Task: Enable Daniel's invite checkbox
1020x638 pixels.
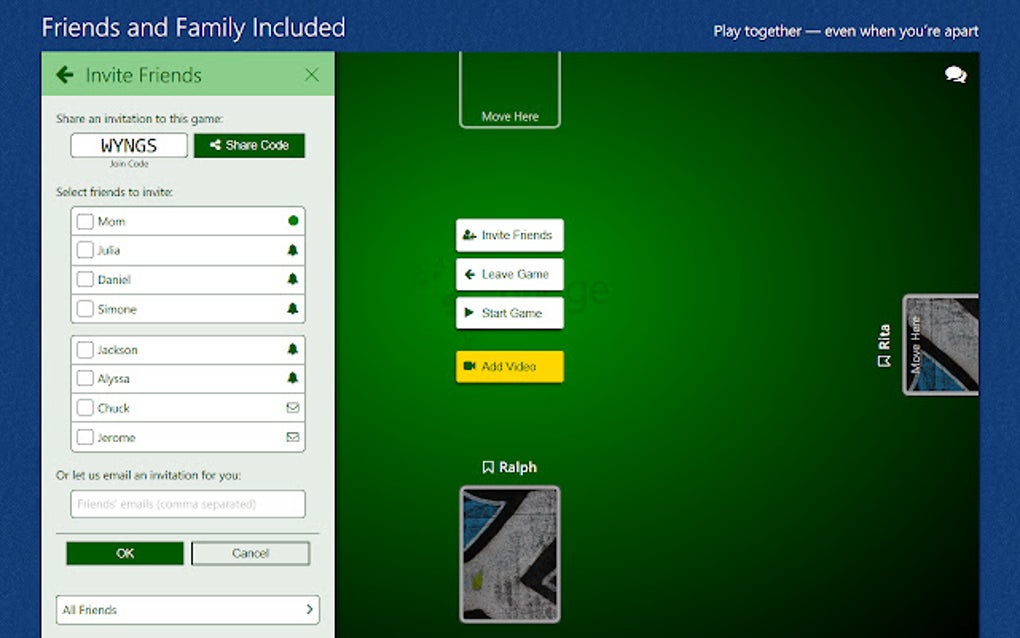Action: tap(85, 279)
